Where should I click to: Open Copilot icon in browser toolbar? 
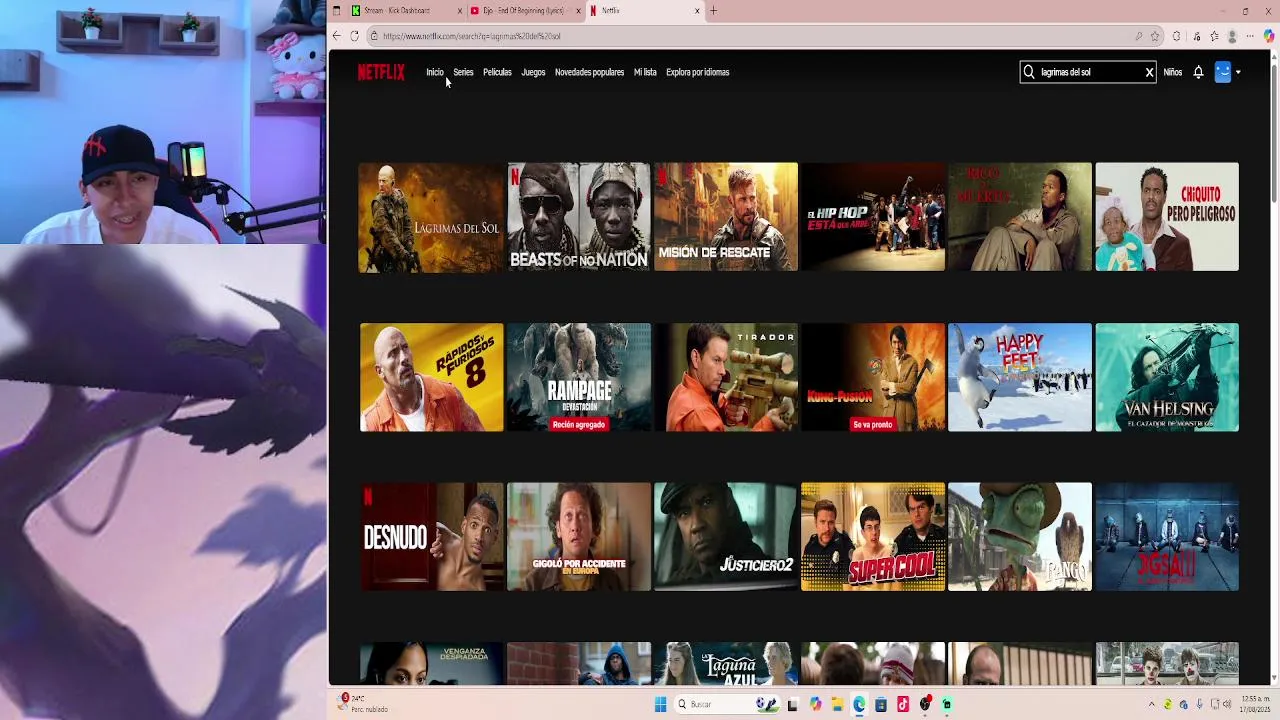(1269, 36)
